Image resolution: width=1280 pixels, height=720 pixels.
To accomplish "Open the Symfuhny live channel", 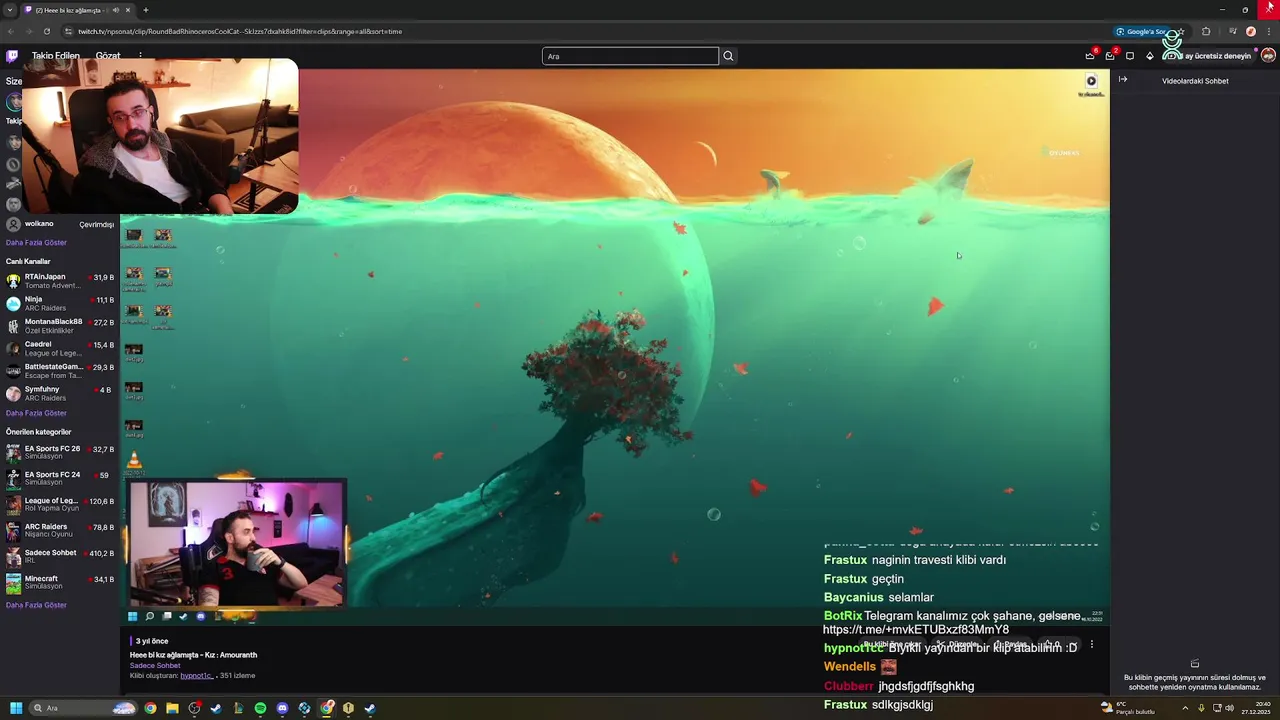I will tap(60, 394).
